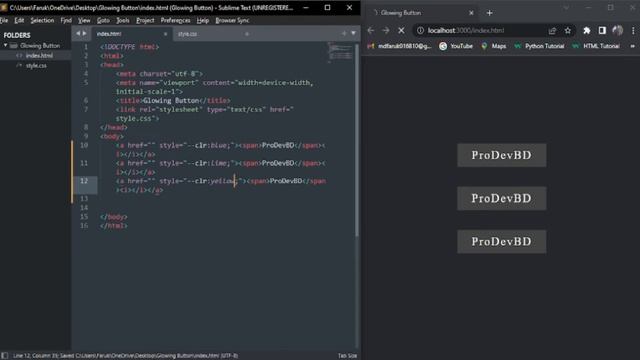Close the index.html editor tab

coord(165,34)
